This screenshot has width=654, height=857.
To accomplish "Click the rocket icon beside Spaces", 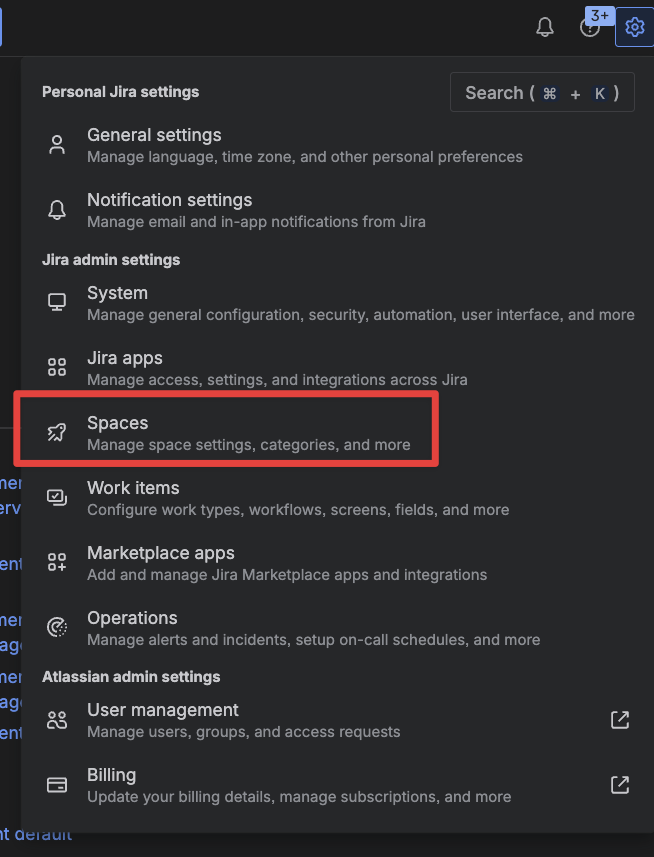I will [x=57, y=432].
